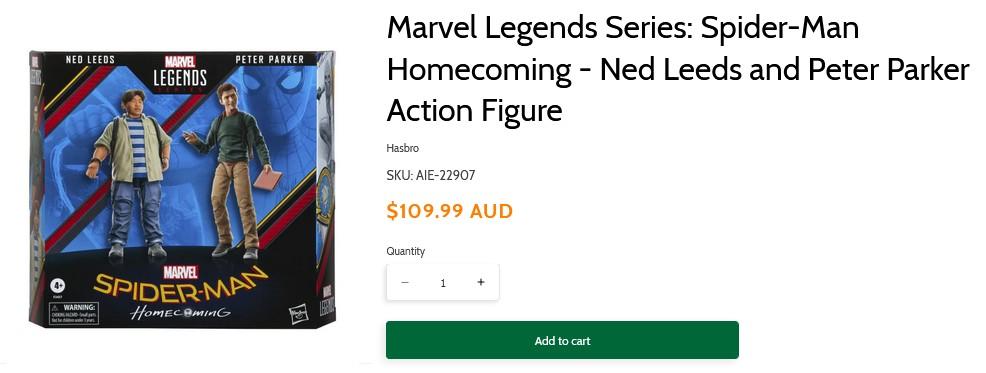Image resolution: width=986 pixels, height=373 pixels.
Task: Add the action figure set to cart
Action: click(562, 340)
